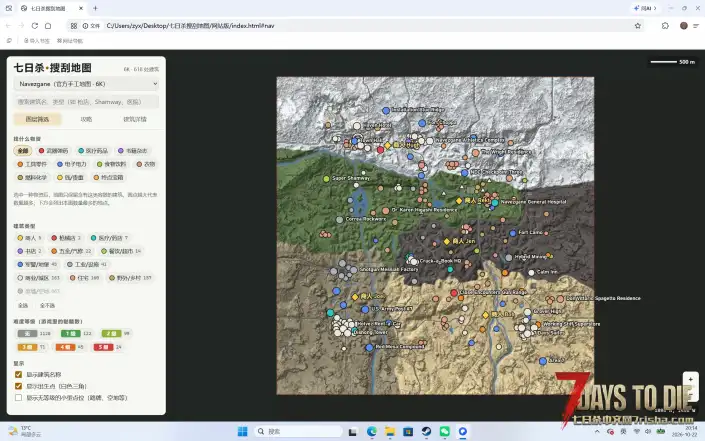This screenshot has width=705, height=441.
Task: Click the Super Shamway green map marker
Action: pyautogui.click(x=326, y=178)
